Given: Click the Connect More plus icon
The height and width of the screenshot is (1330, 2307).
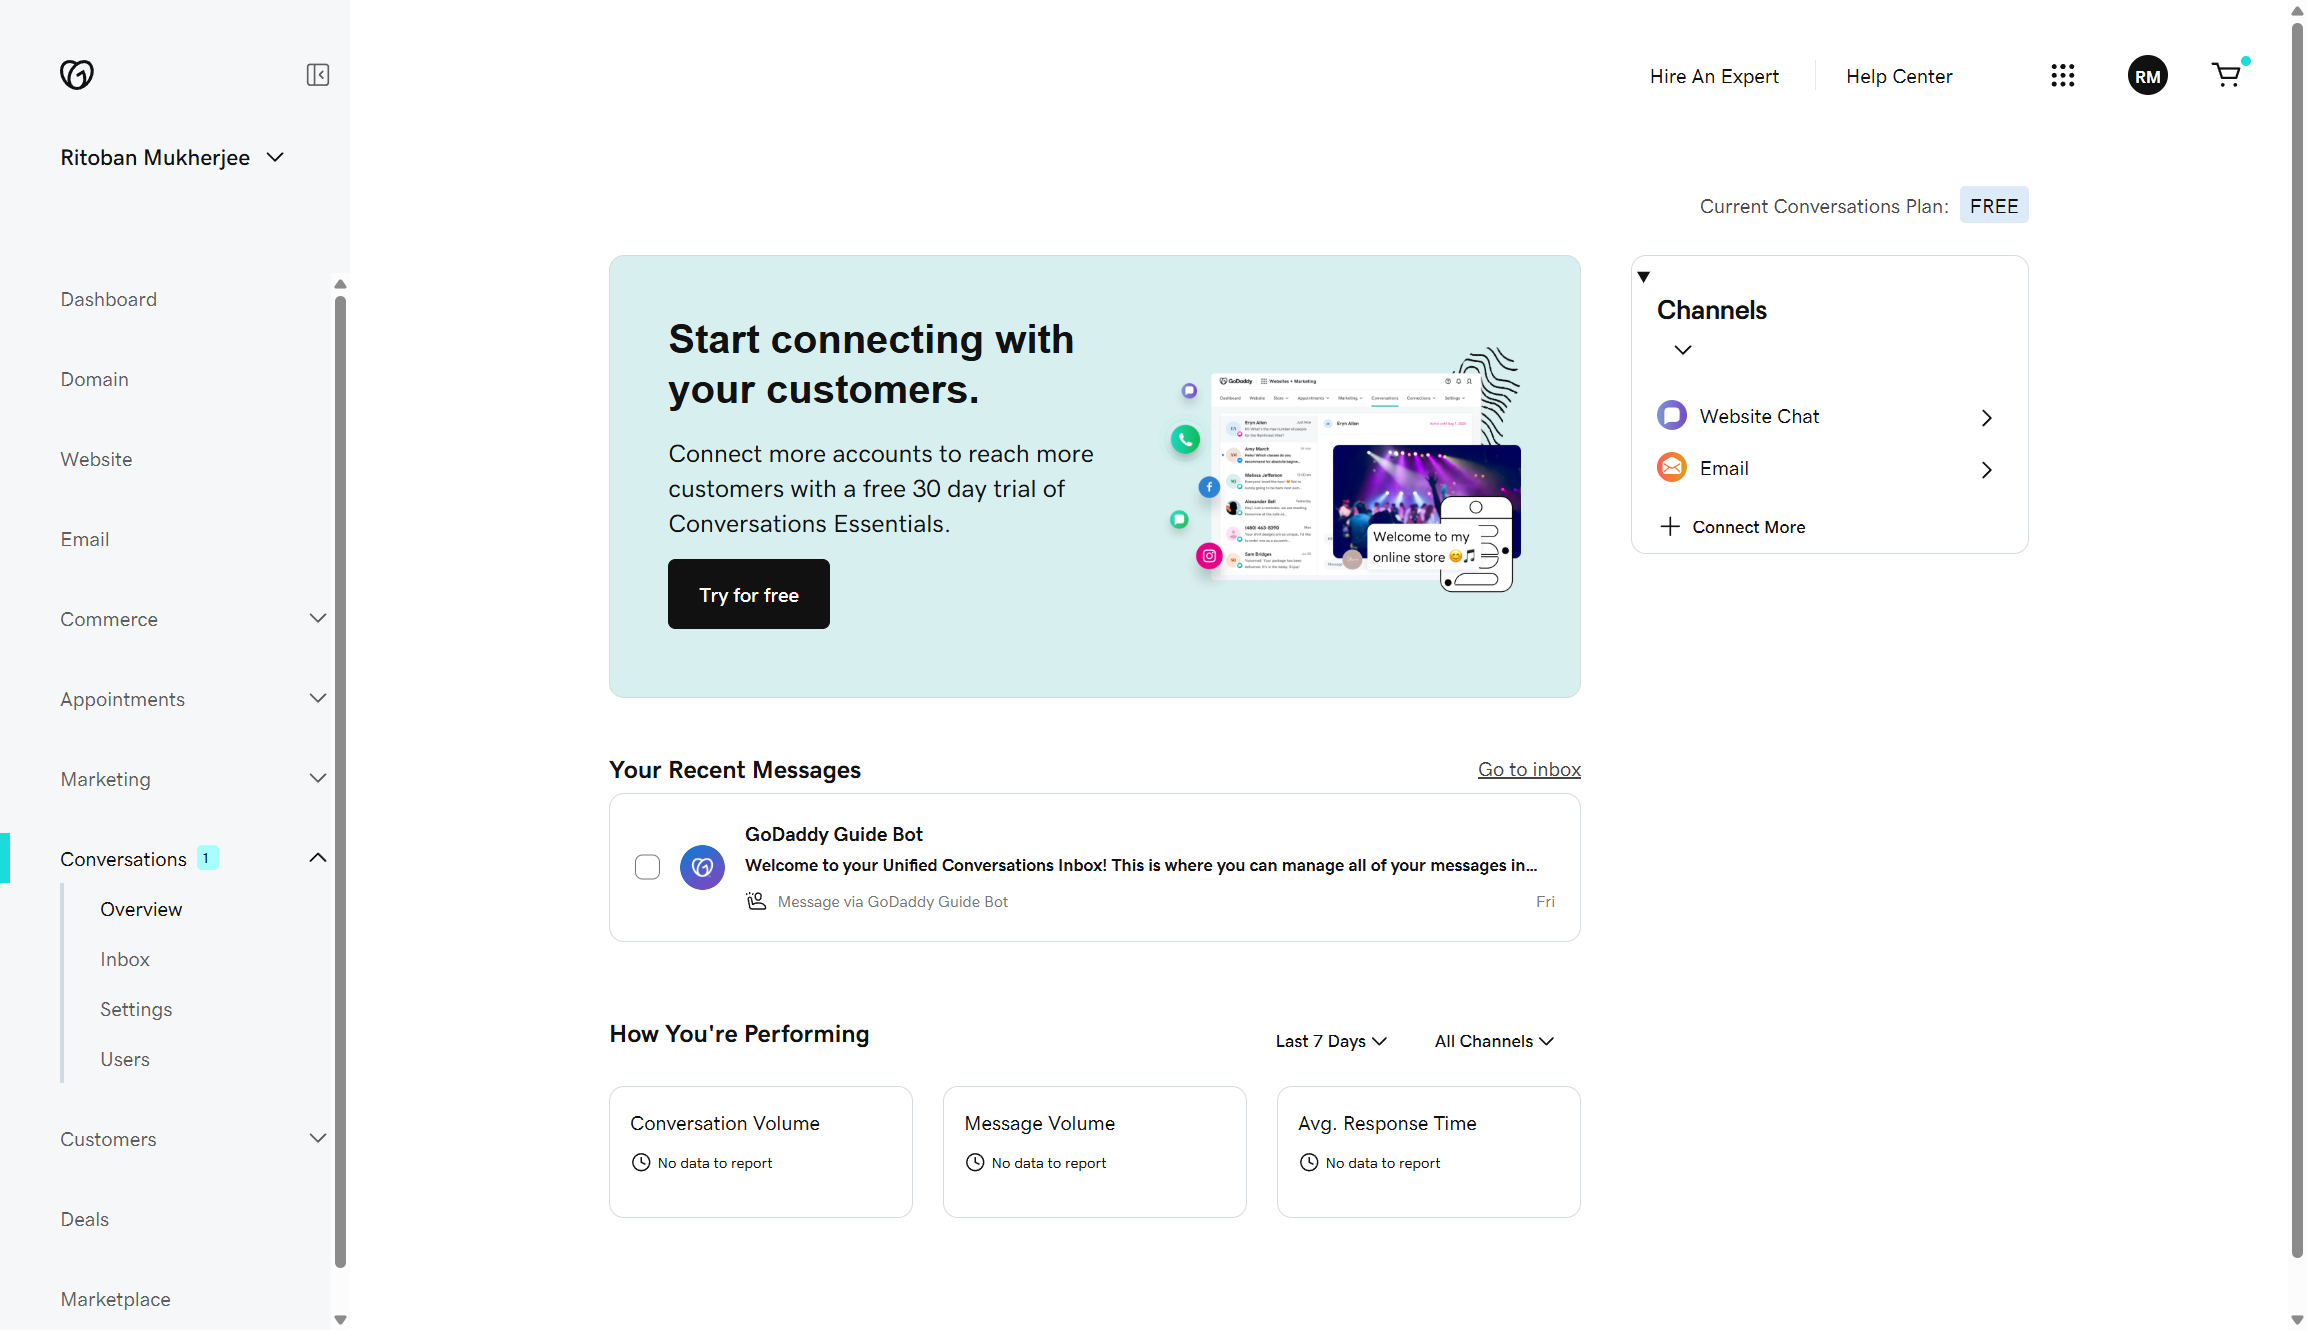Looking at the screenshot, I should [1669, 526].
